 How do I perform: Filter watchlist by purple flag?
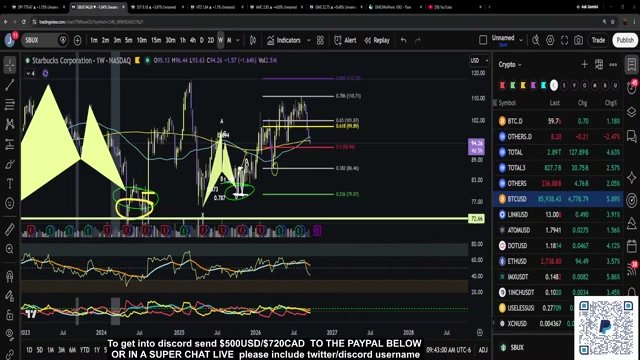pyautogui.click(x=533, y=85)
